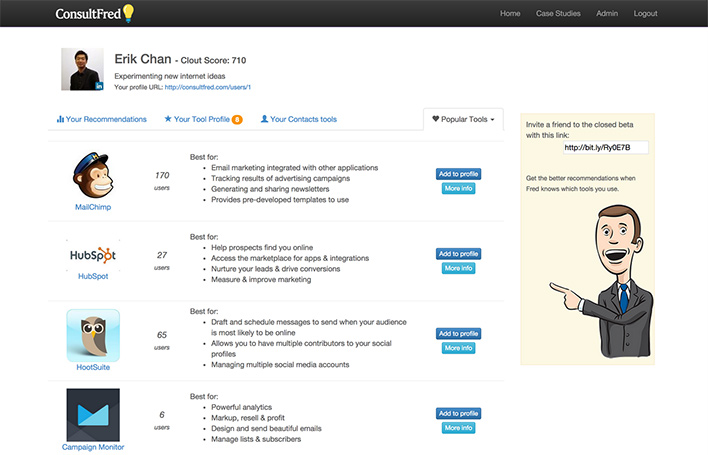Click the ConsultFred lightbulb logo
The image size is (708, 455).
[127, 13]
